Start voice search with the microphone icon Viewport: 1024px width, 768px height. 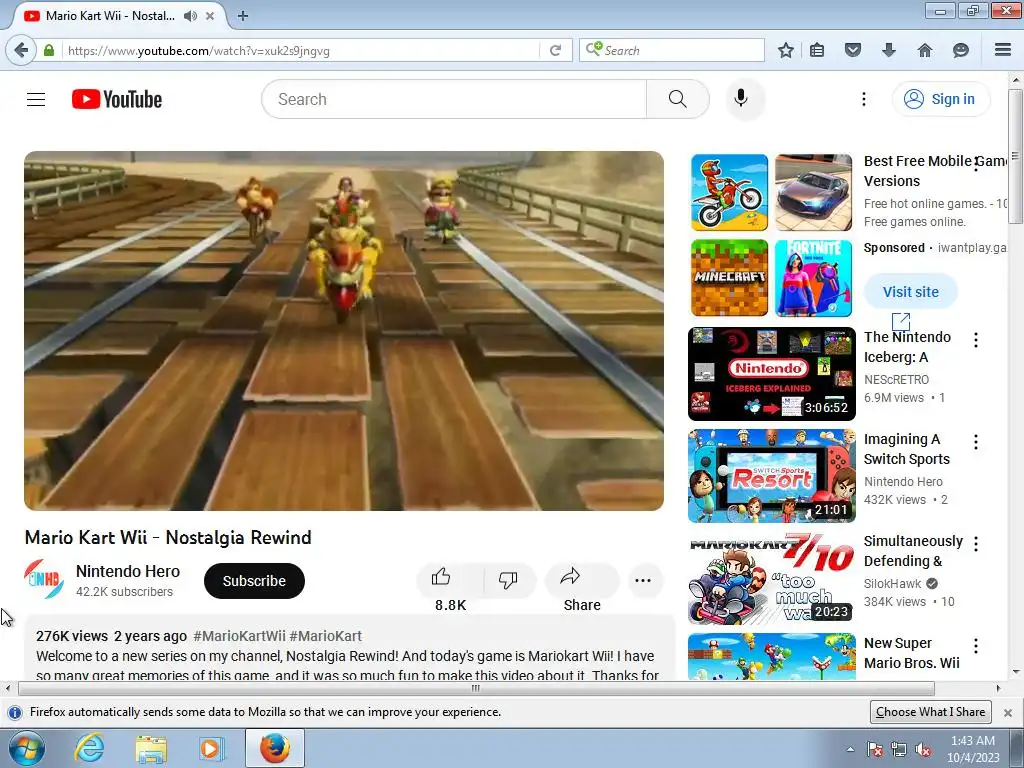tap(741, 99)
